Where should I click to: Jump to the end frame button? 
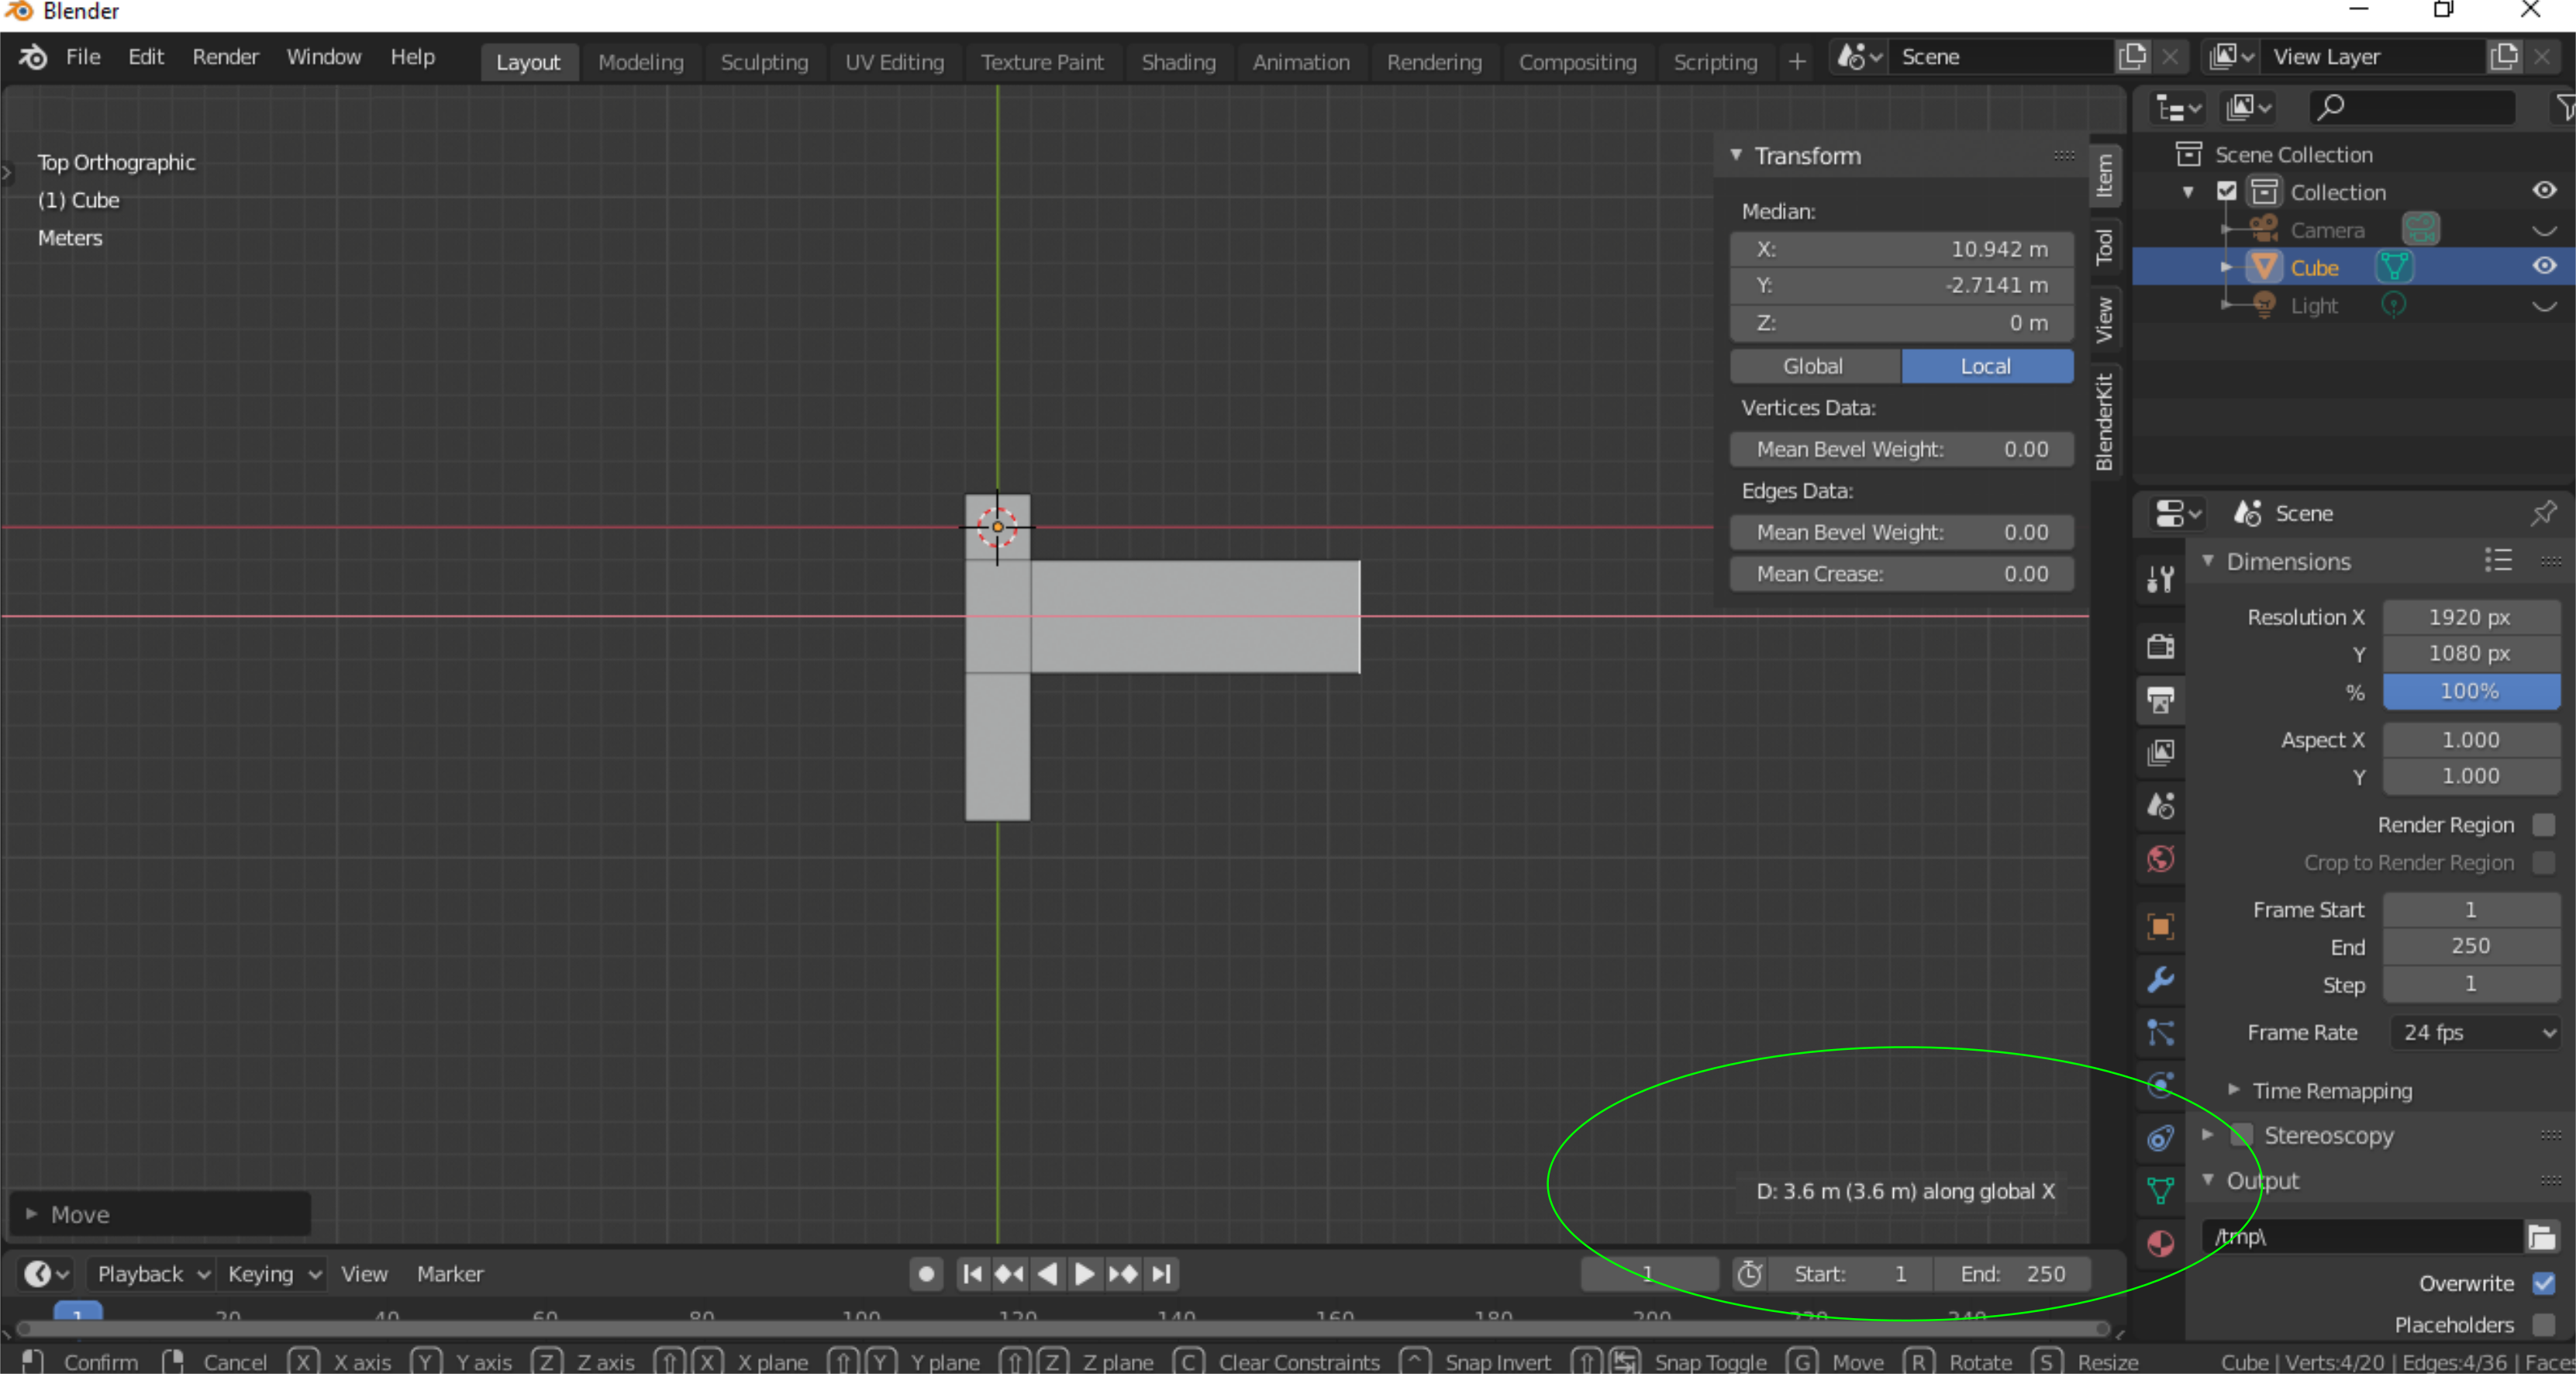point(1161,1273)
